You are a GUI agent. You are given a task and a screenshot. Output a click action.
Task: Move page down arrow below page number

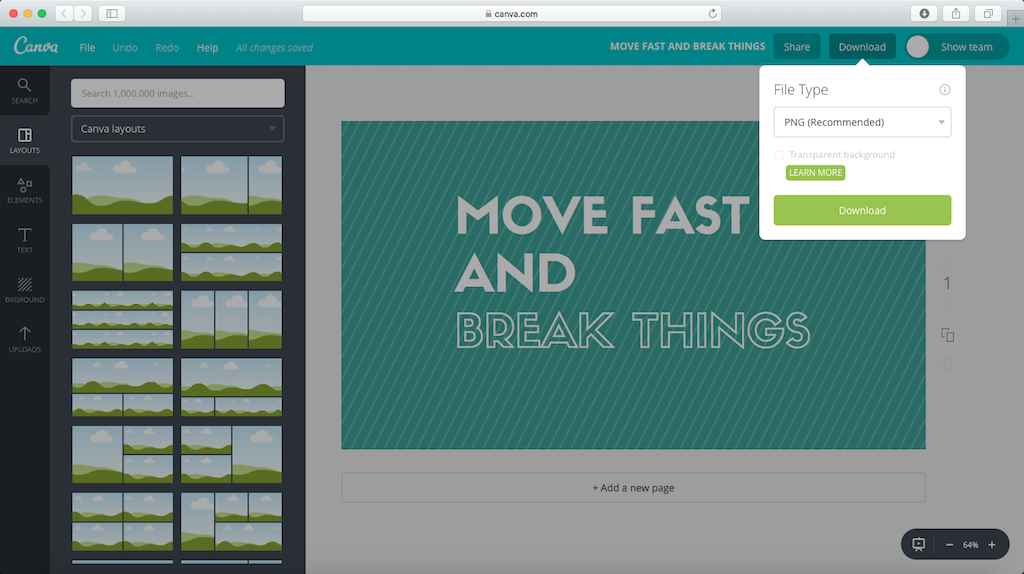[x=947, y=306]
